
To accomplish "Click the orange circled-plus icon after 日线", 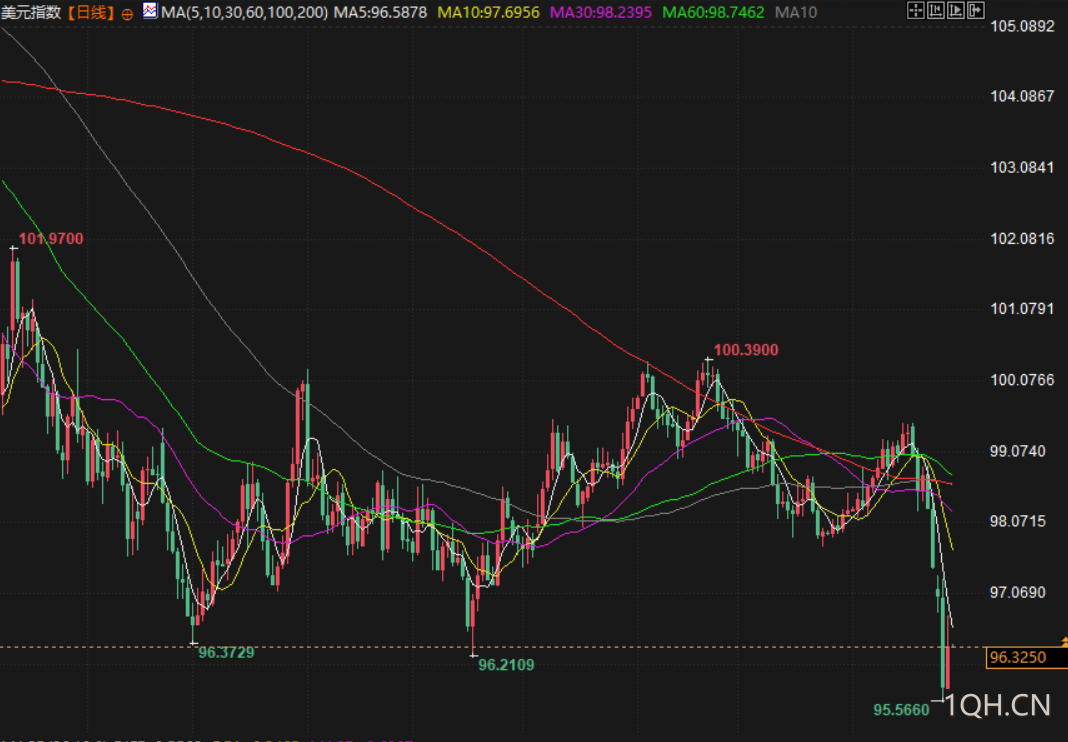I will (127, 14).
